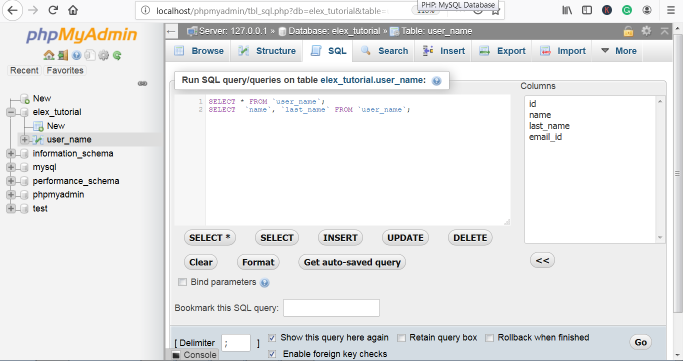The image size is (683, 361).
Task: Click the INSERT query button
Action: [340, 238]
